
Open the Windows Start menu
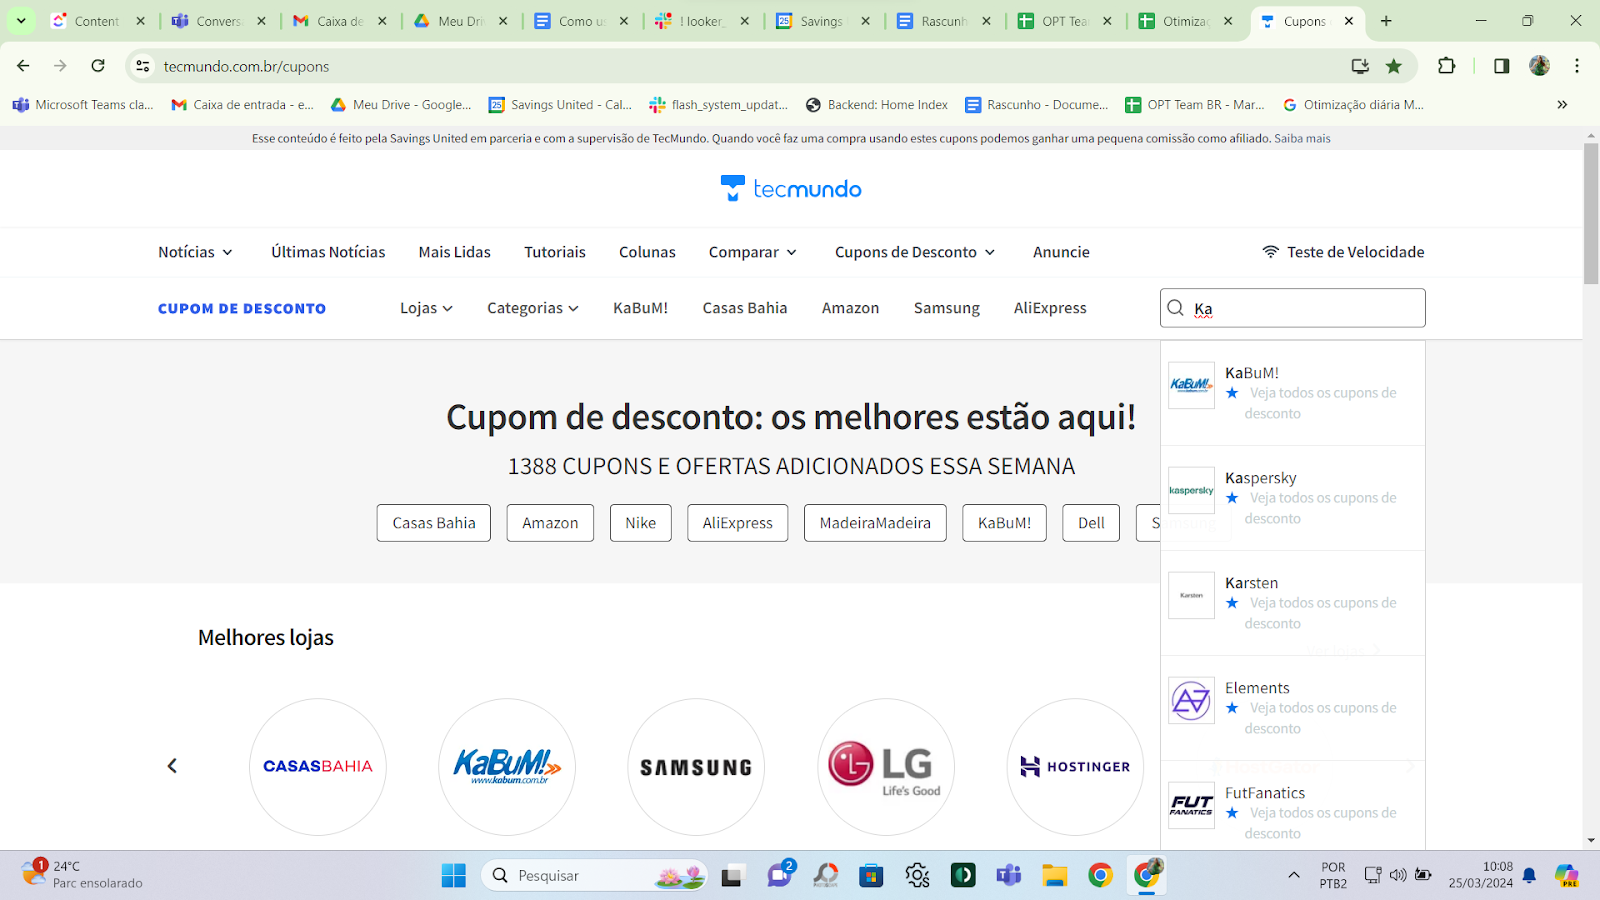click(454, 876)
